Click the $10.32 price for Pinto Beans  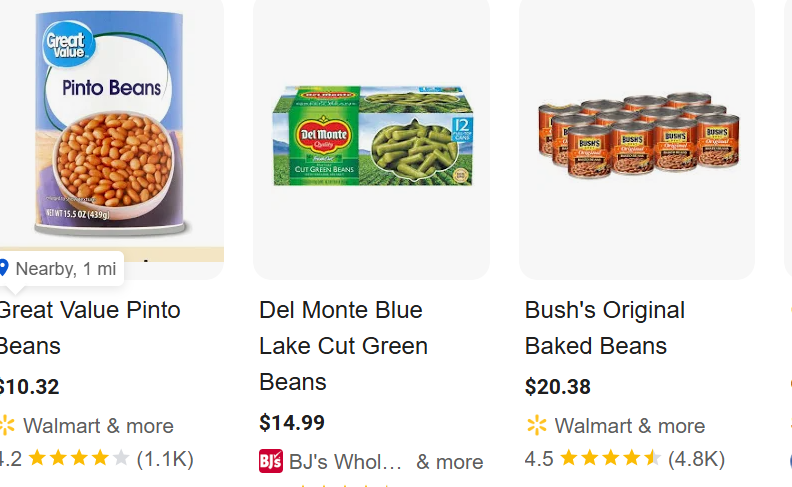(x=29, y=387)
